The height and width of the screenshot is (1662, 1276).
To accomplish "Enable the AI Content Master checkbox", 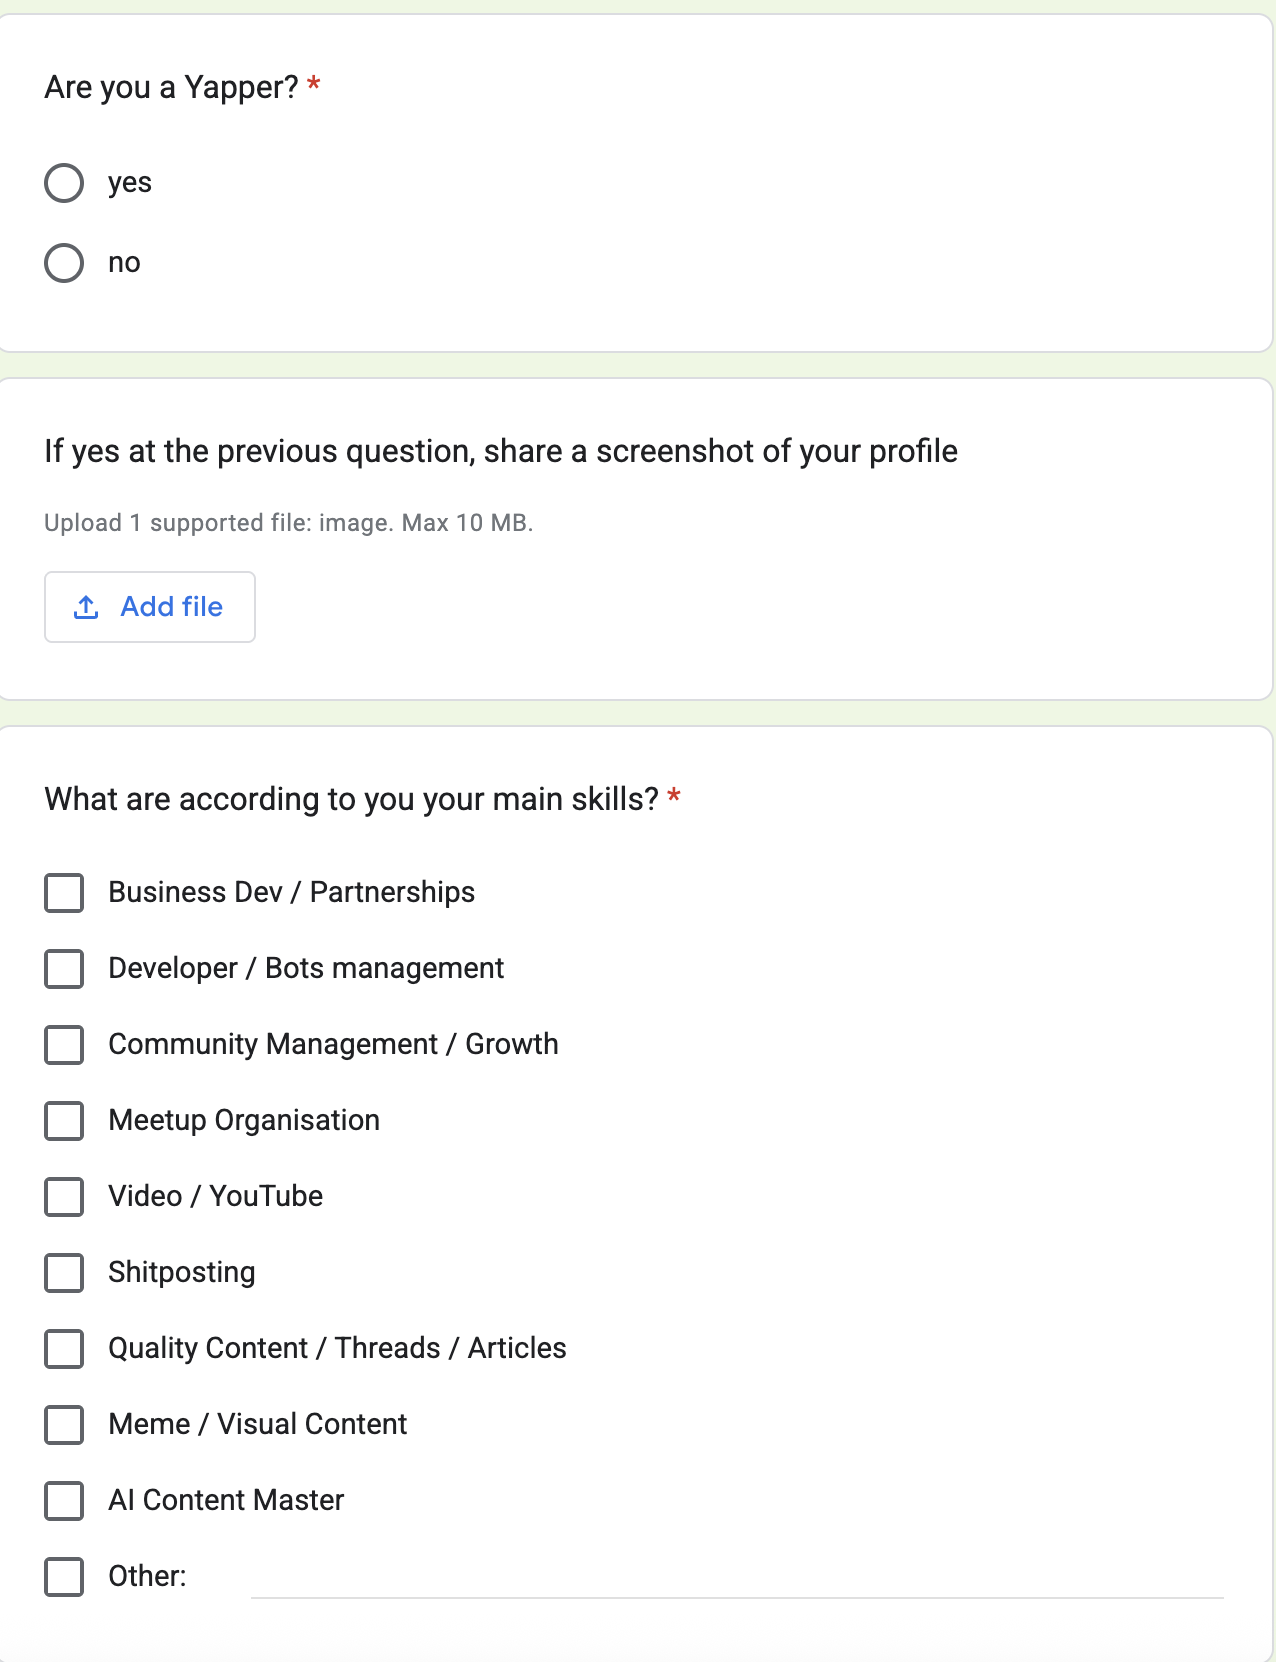I will click(x=64, y=1501).
